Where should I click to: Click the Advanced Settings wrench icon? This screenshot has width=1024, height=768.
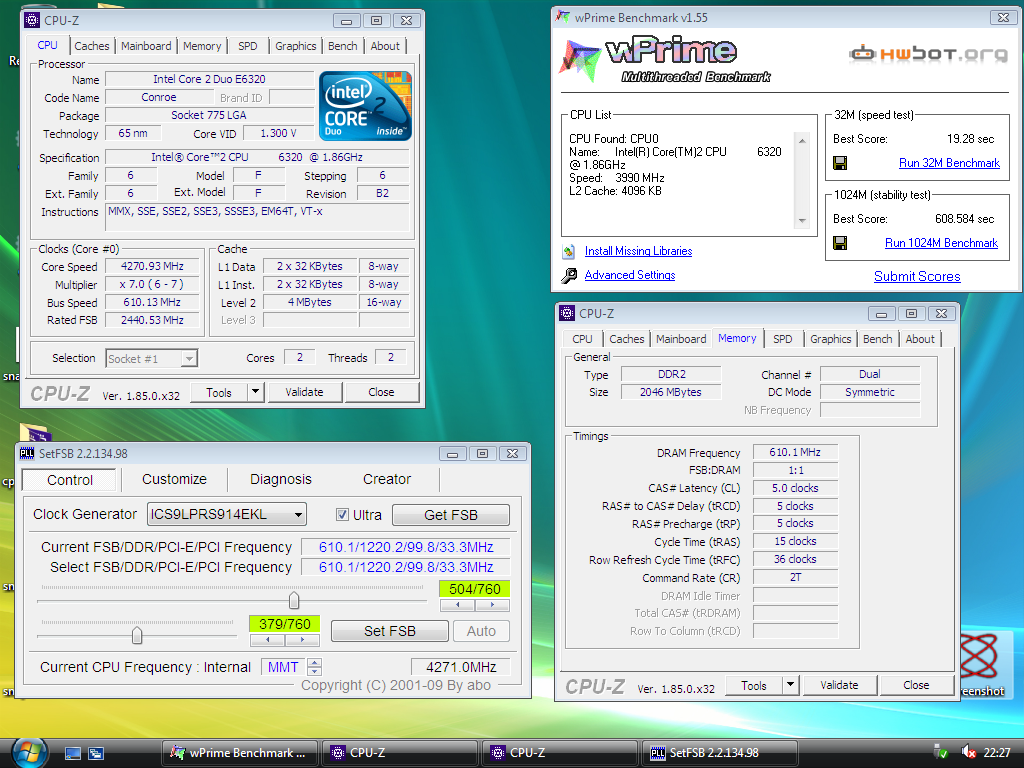click(569, 276)
